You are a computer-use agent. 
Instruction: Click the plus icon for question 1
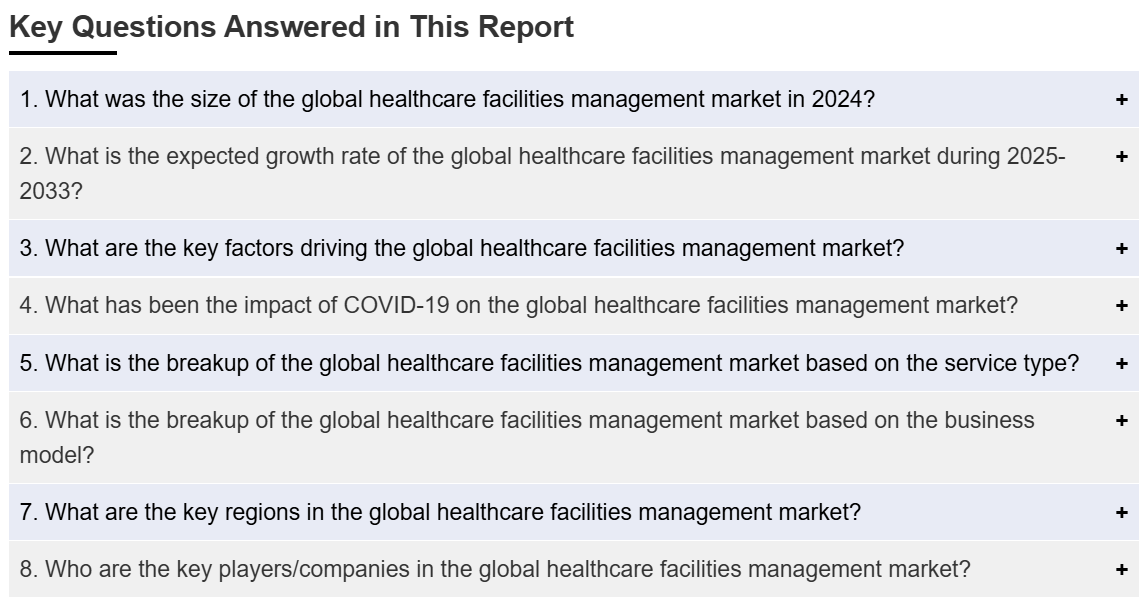pyautogui.click(x=1121, y=99)
